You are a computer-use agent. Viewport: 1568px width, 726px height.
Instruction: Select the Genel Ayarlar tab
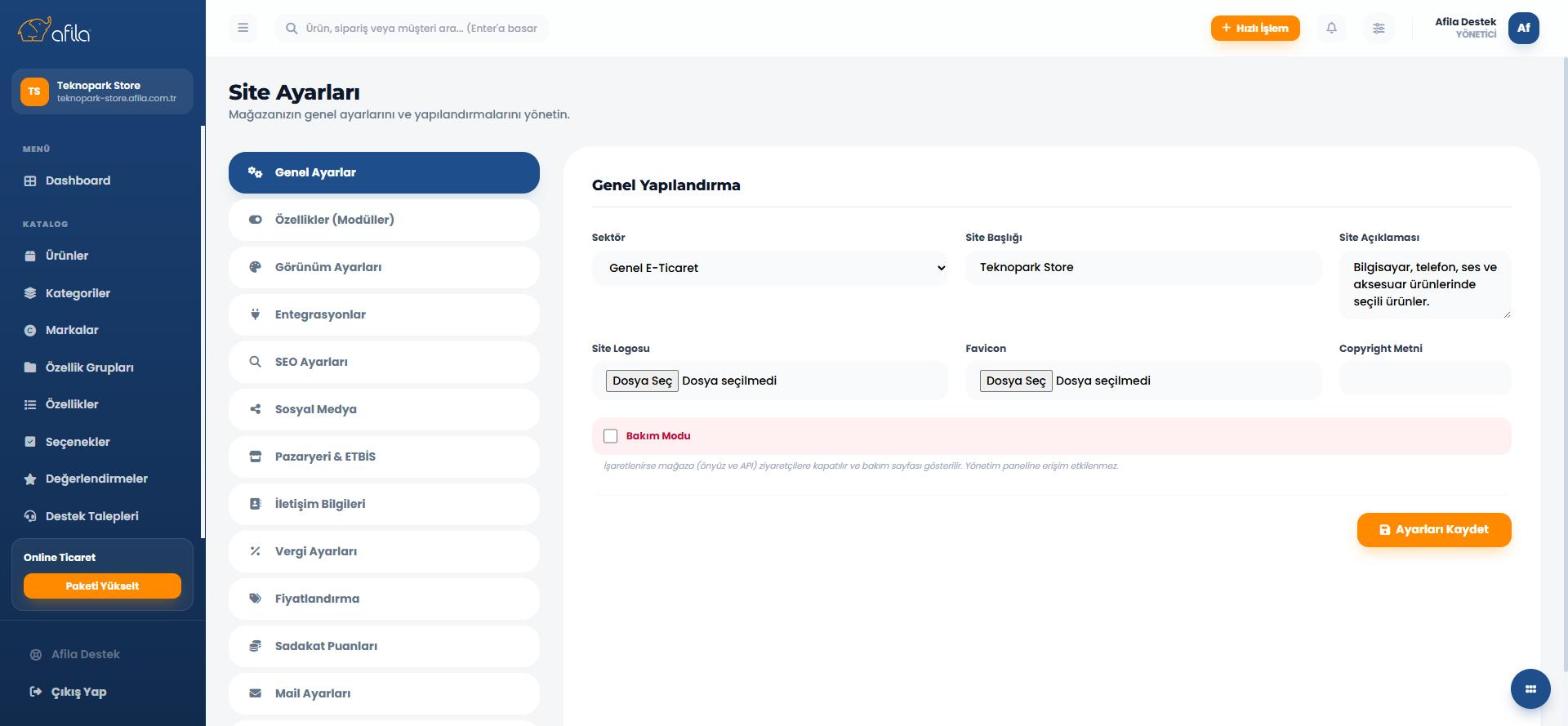tap(384, 173)
